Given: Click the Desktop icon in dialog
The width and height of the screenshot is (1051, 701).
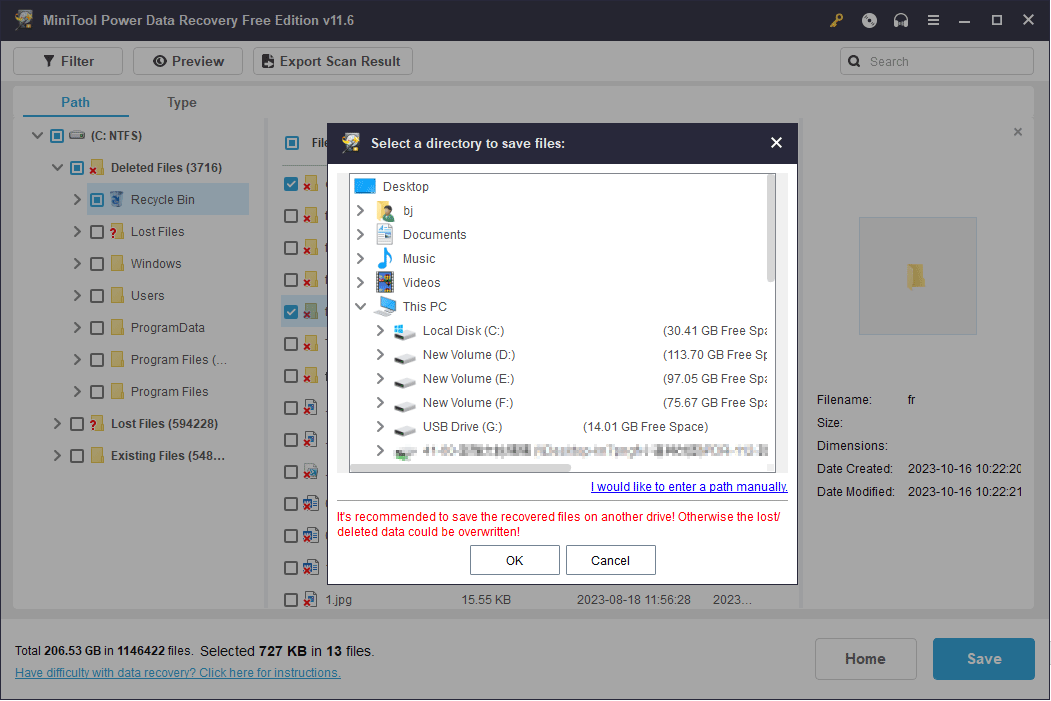Looking at the screenshot, I should point(365,186).
